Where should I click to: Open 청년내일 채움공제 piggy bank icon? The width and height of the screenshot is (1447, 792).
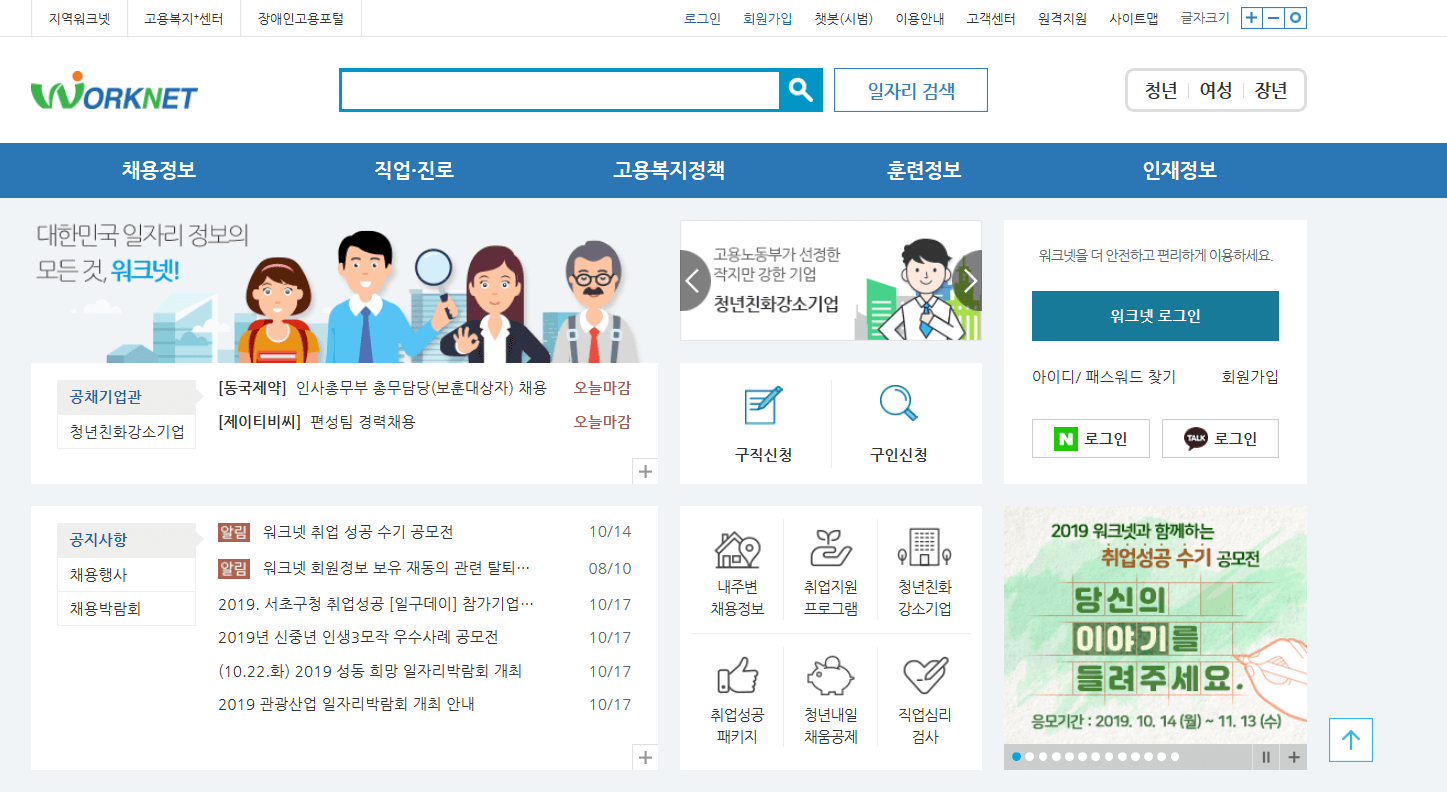[x=831, y=677]
